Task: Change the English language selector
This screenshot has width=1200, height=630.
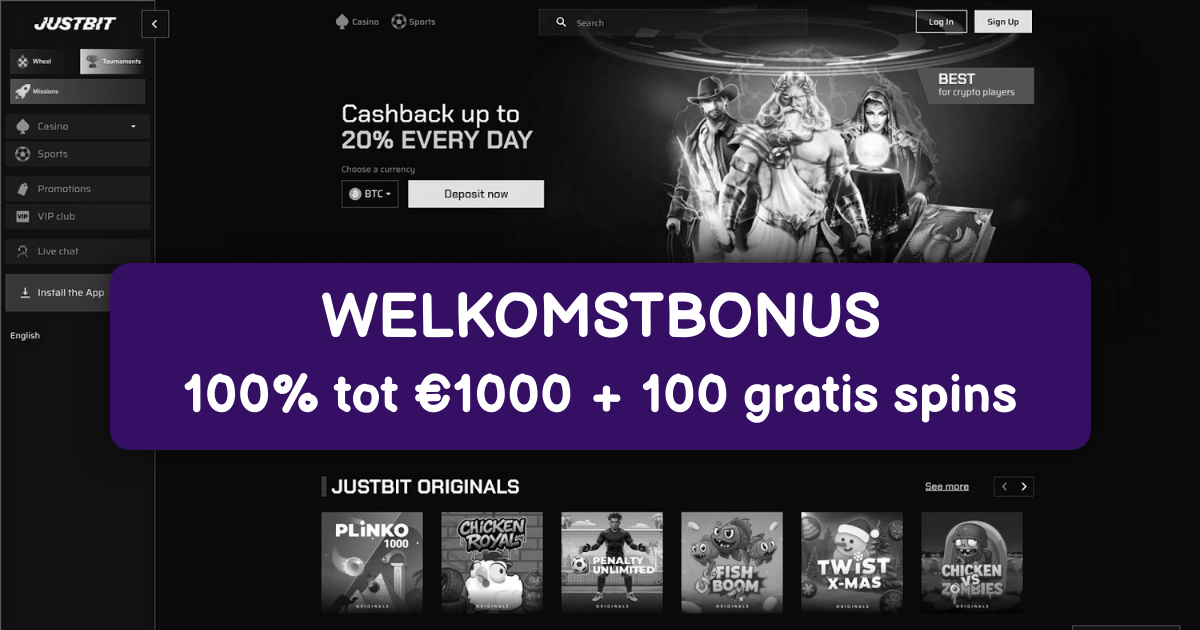Action: click(25, 336)
